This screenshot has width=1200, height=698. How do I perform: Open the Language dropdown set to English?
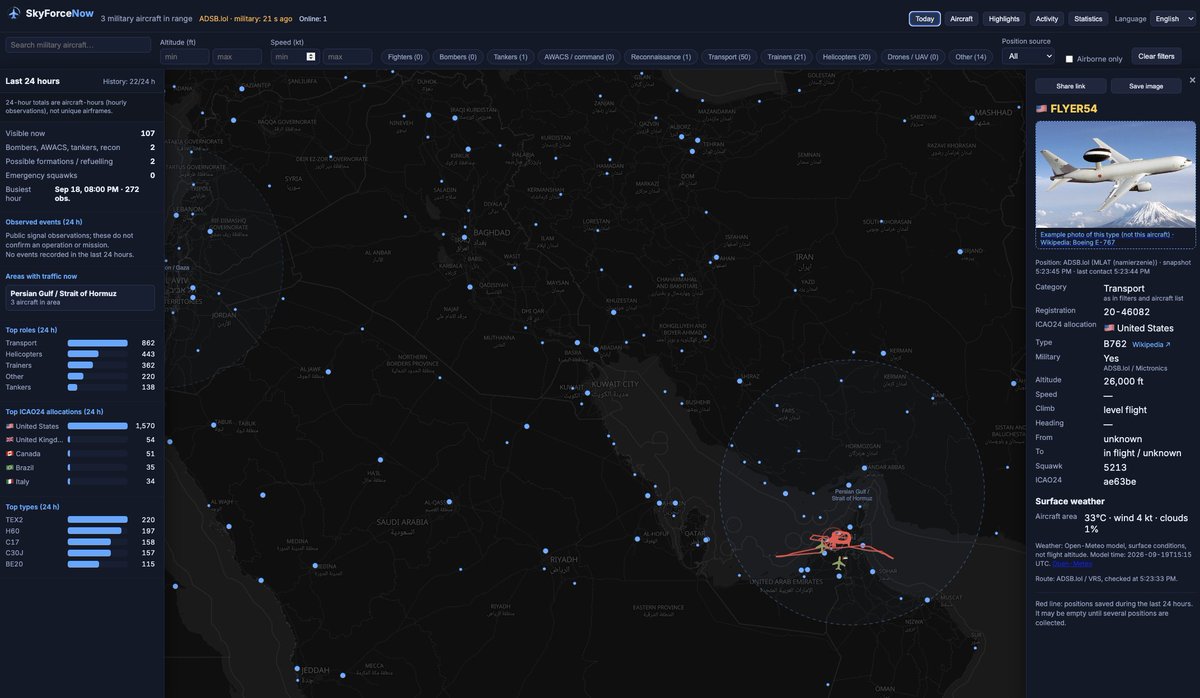pos(1173,18)
